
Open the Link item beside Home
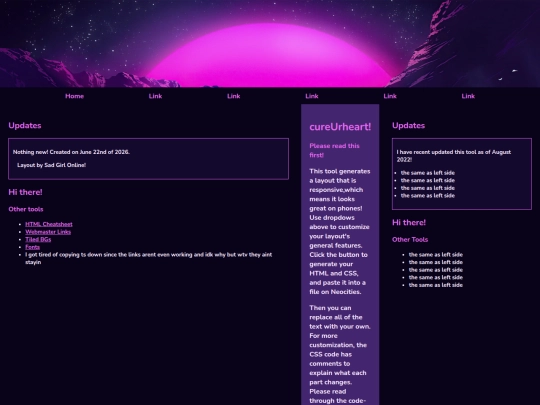point(155,96)
